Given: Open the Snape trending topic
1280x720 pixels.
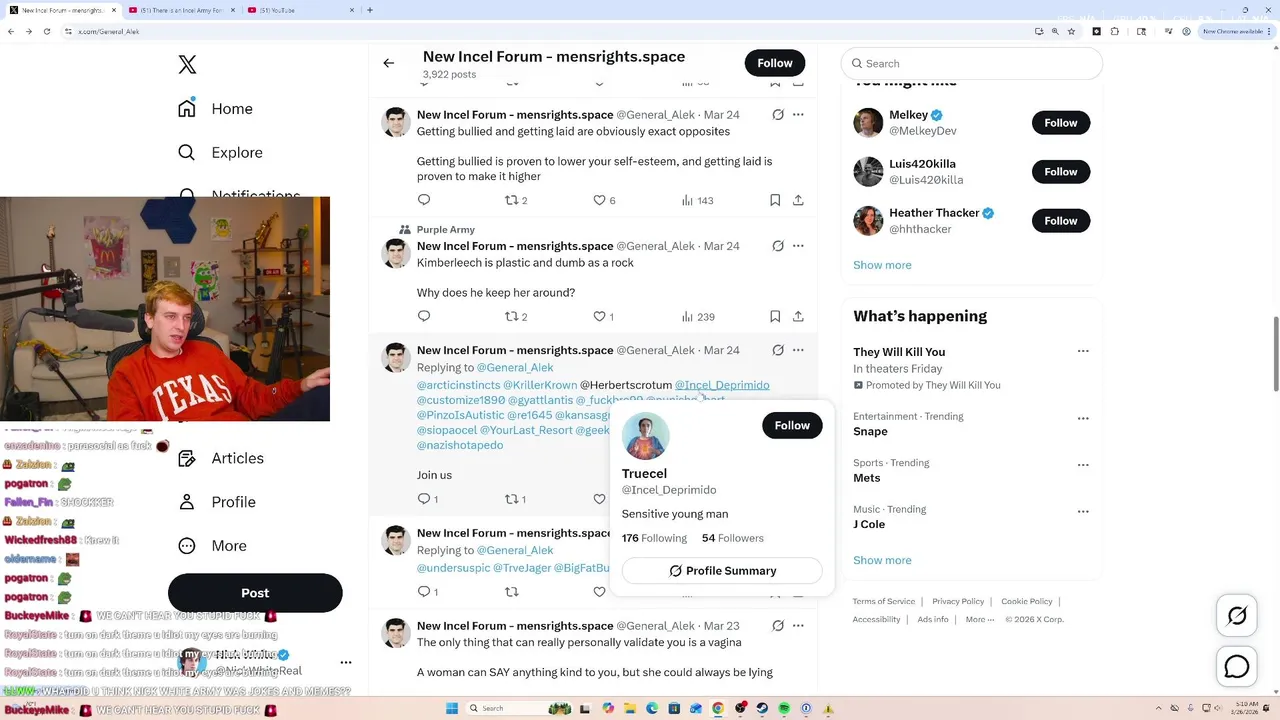Looking at the screenshot, I should click(x=870, y=432).
